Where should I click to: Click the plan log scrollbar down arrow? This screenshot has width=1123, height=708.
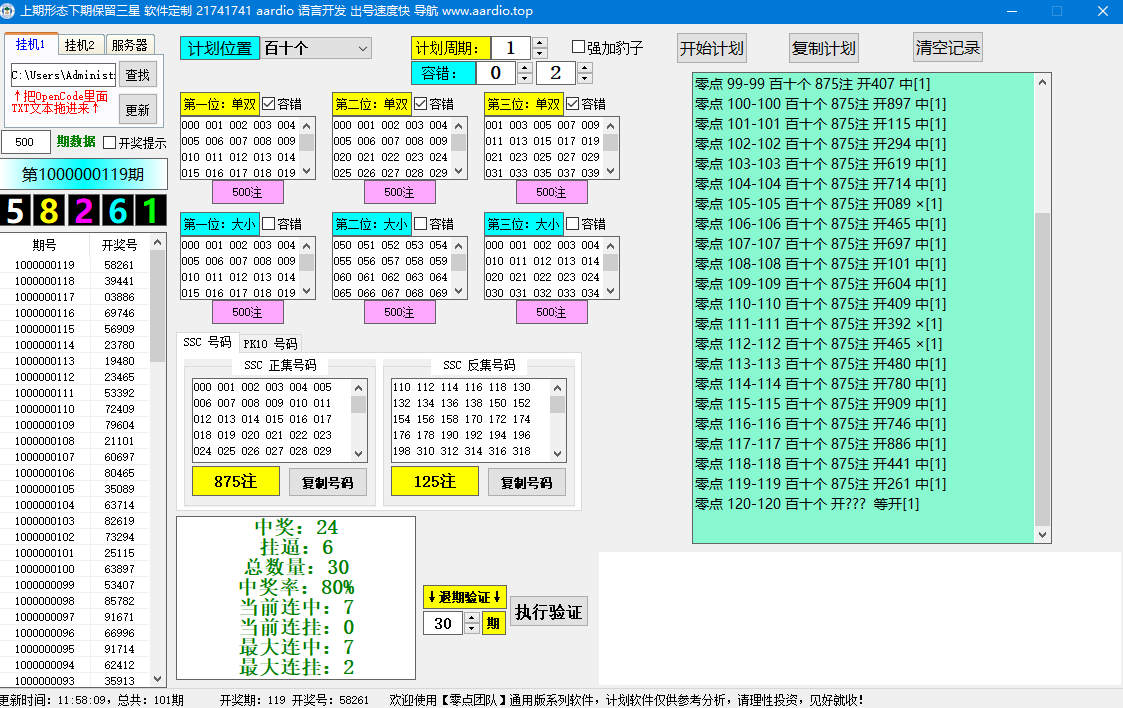point(1043,535)
